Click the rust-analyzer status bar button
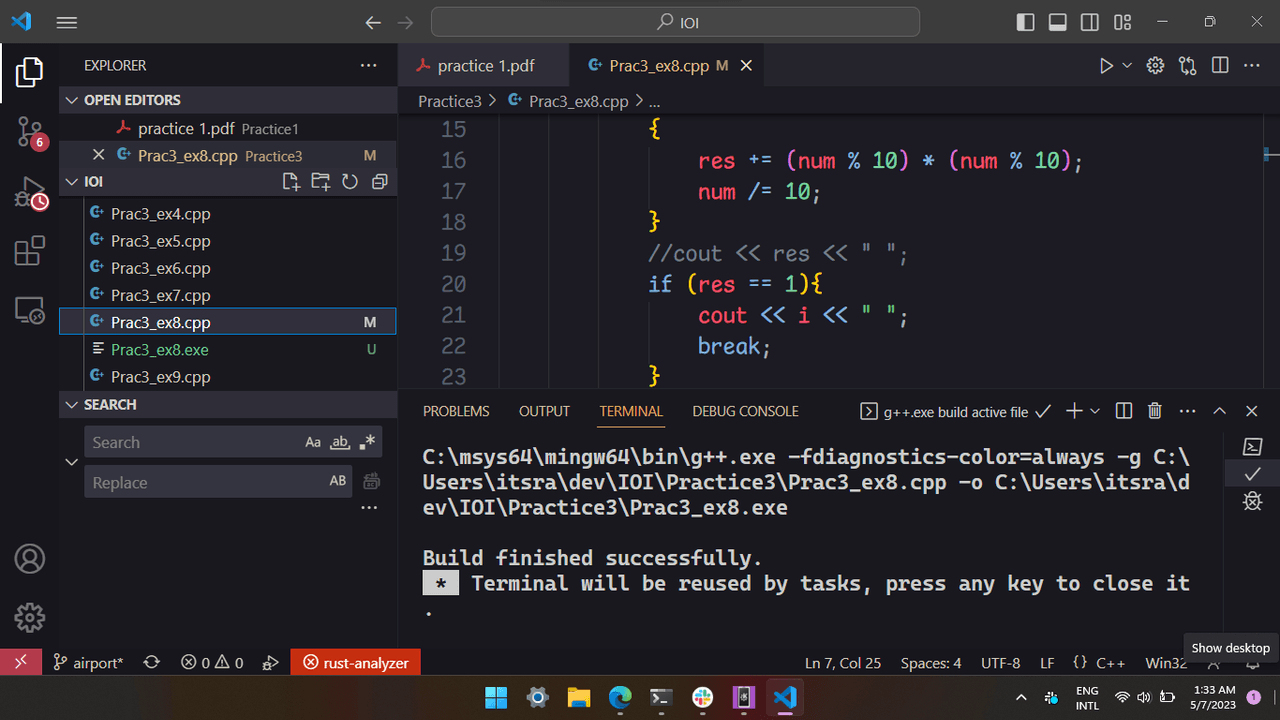 [355, 663]
